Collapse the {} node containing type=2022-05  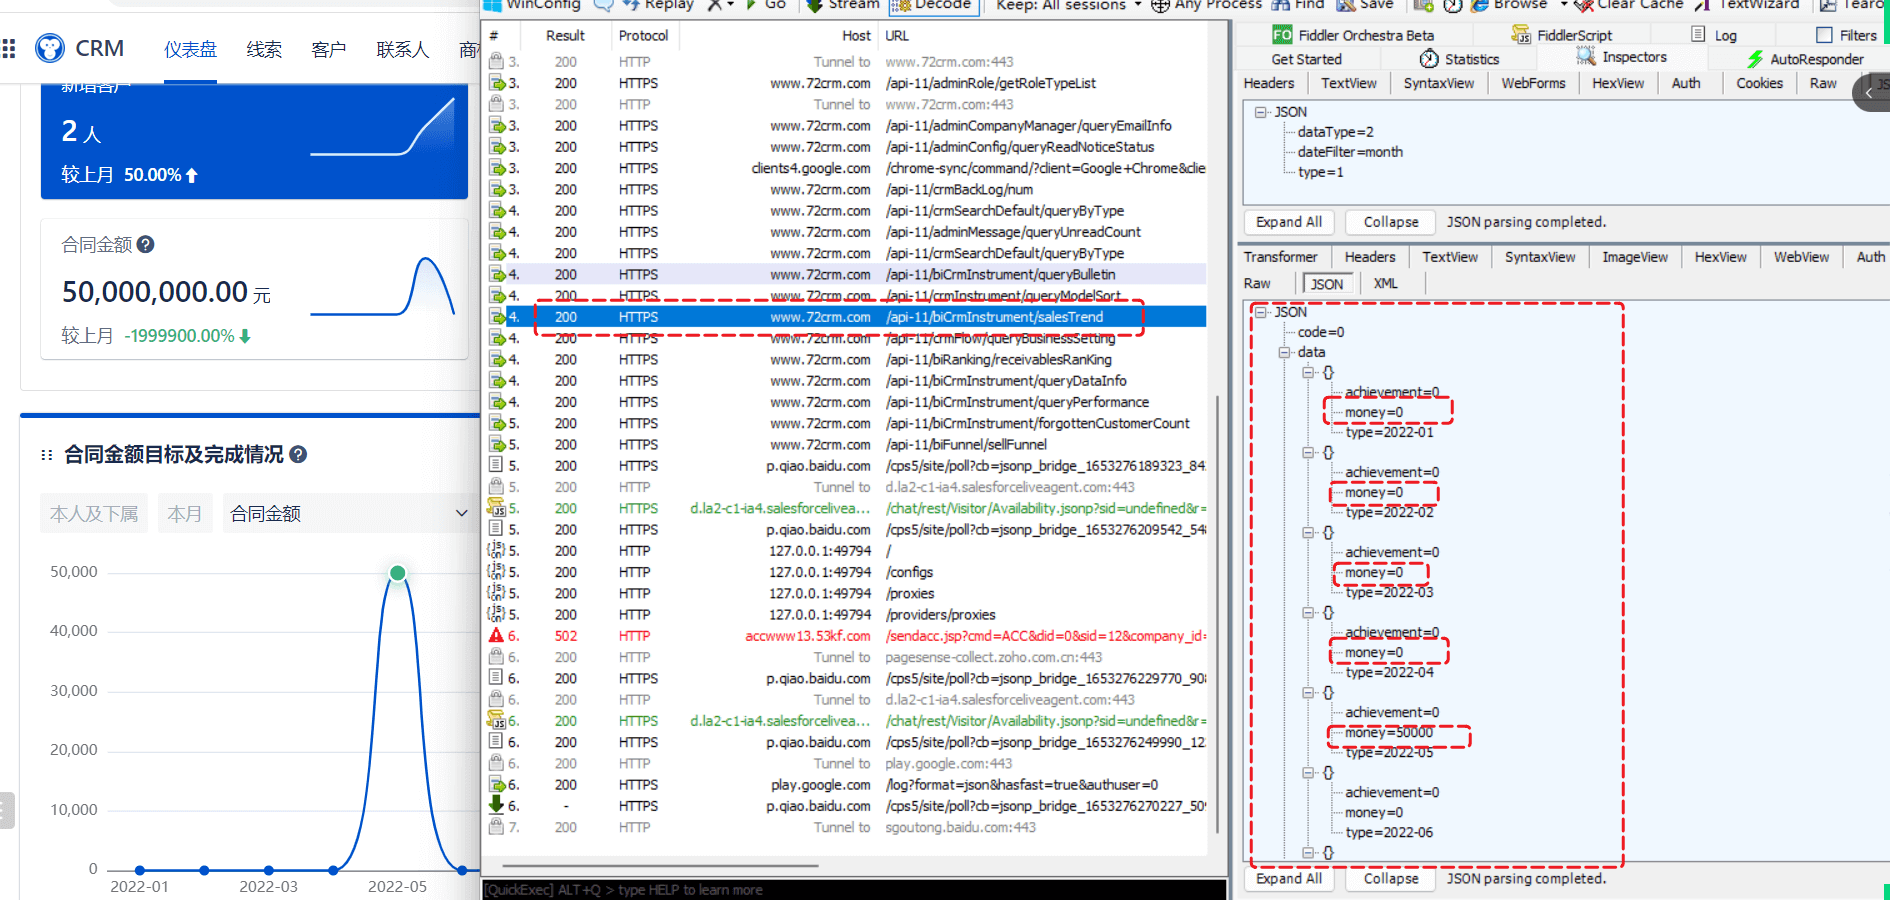(x=1308, y=692)
